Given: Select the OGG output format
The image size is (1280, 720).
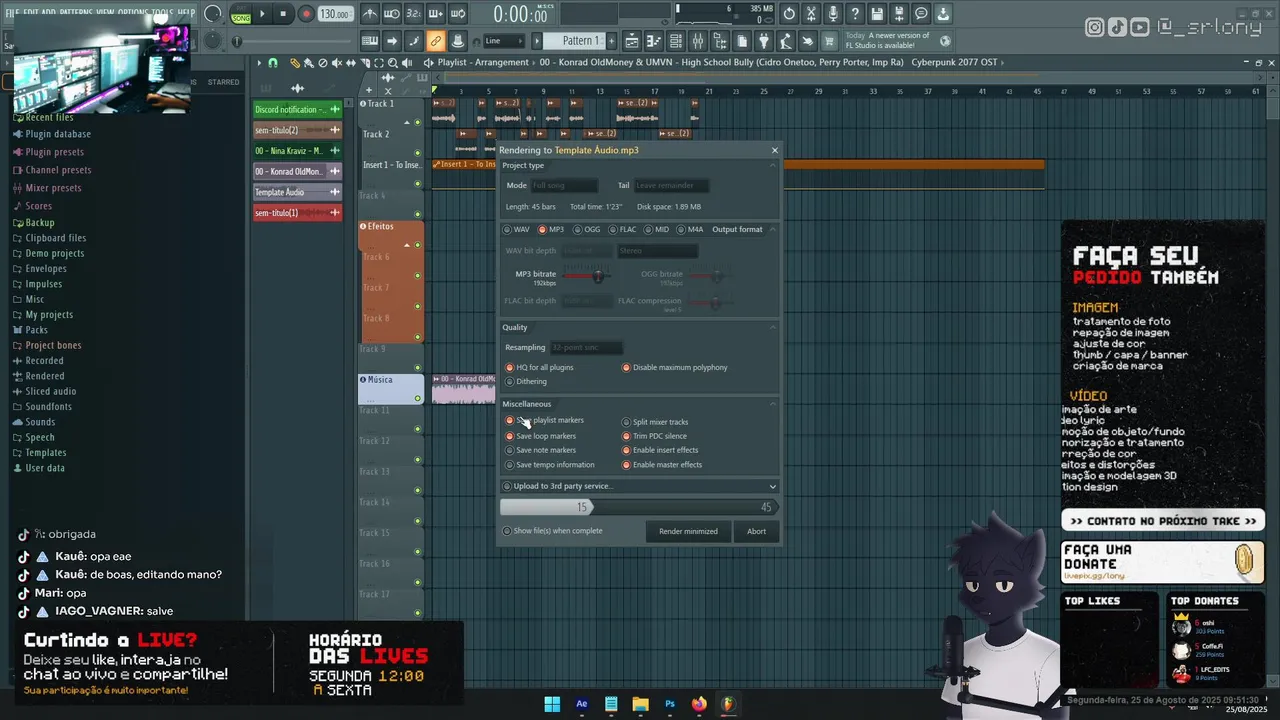Looking at the screenshot, I should tap(587, 229).
